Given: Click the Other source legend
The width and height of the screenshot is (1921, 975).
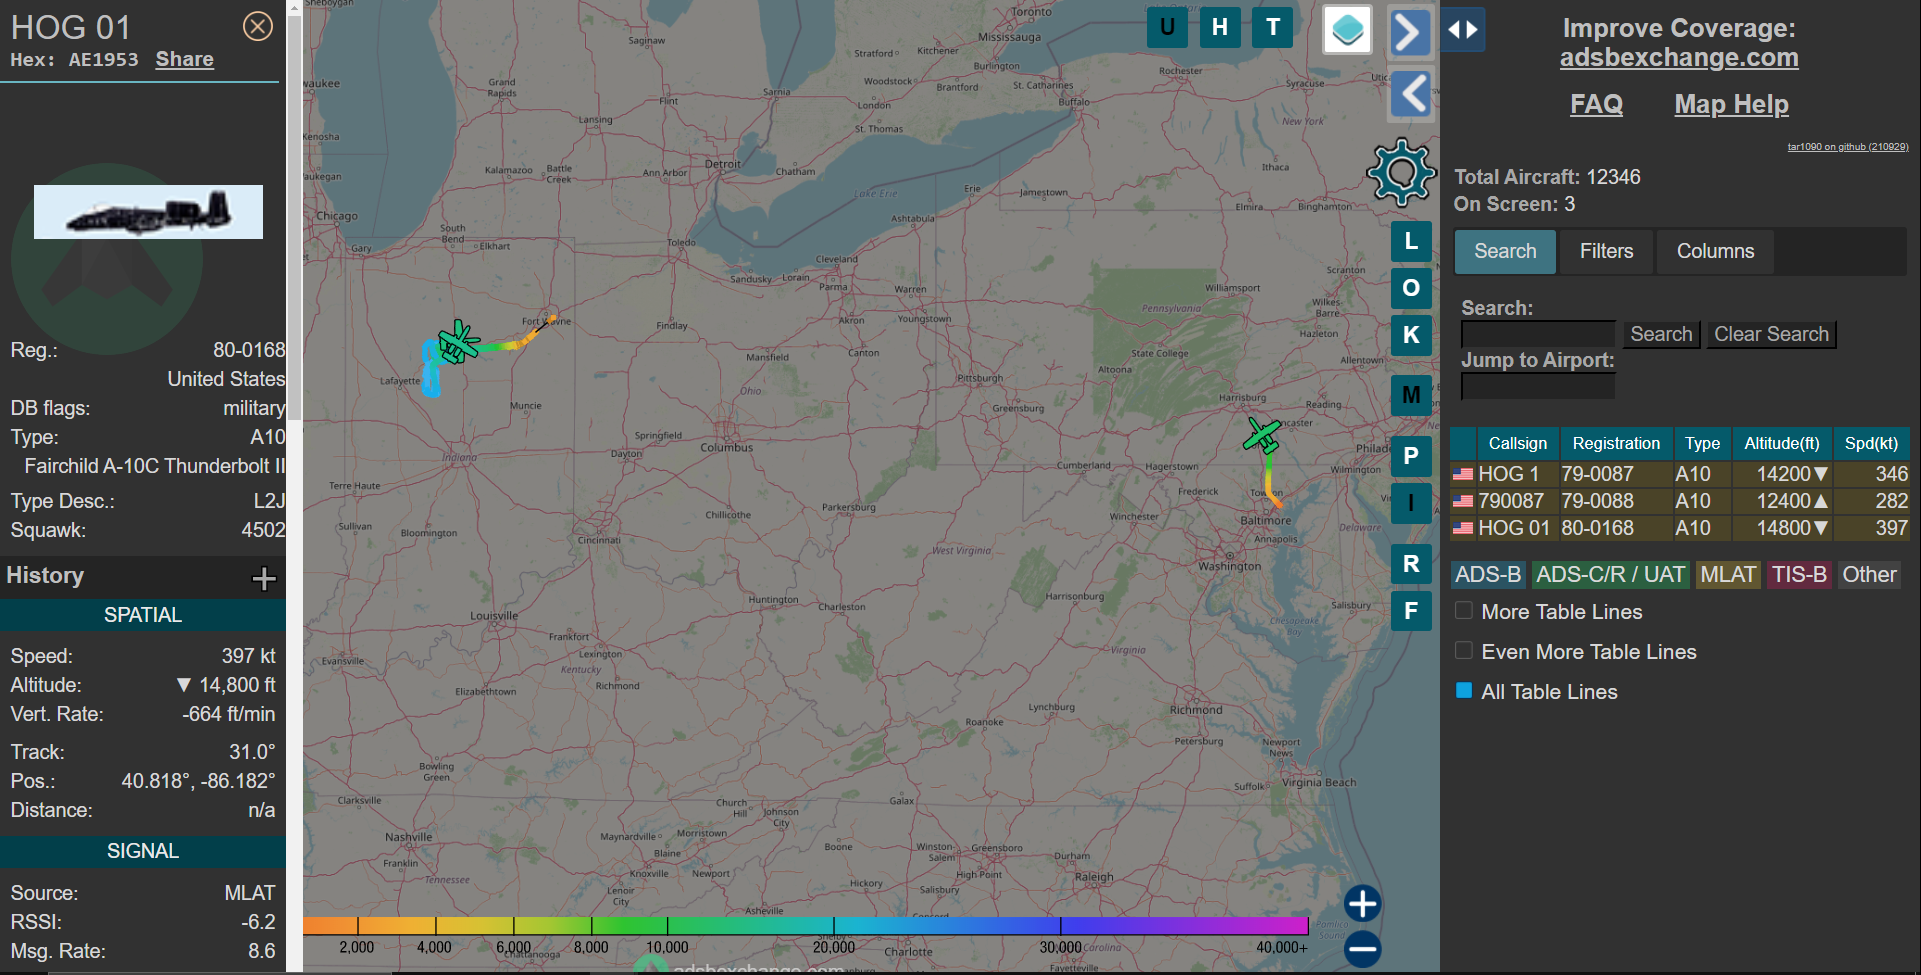Looking at the screenshot, I should tap(1869, 575).
